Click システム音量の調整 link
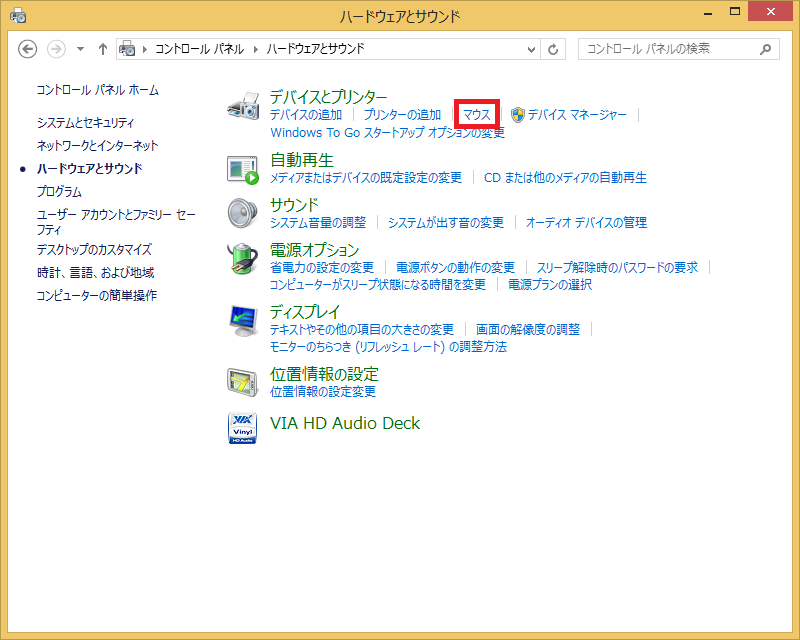The width and height of the screenshot is (800, 640). pyautogui.click(x=318, y=223)
